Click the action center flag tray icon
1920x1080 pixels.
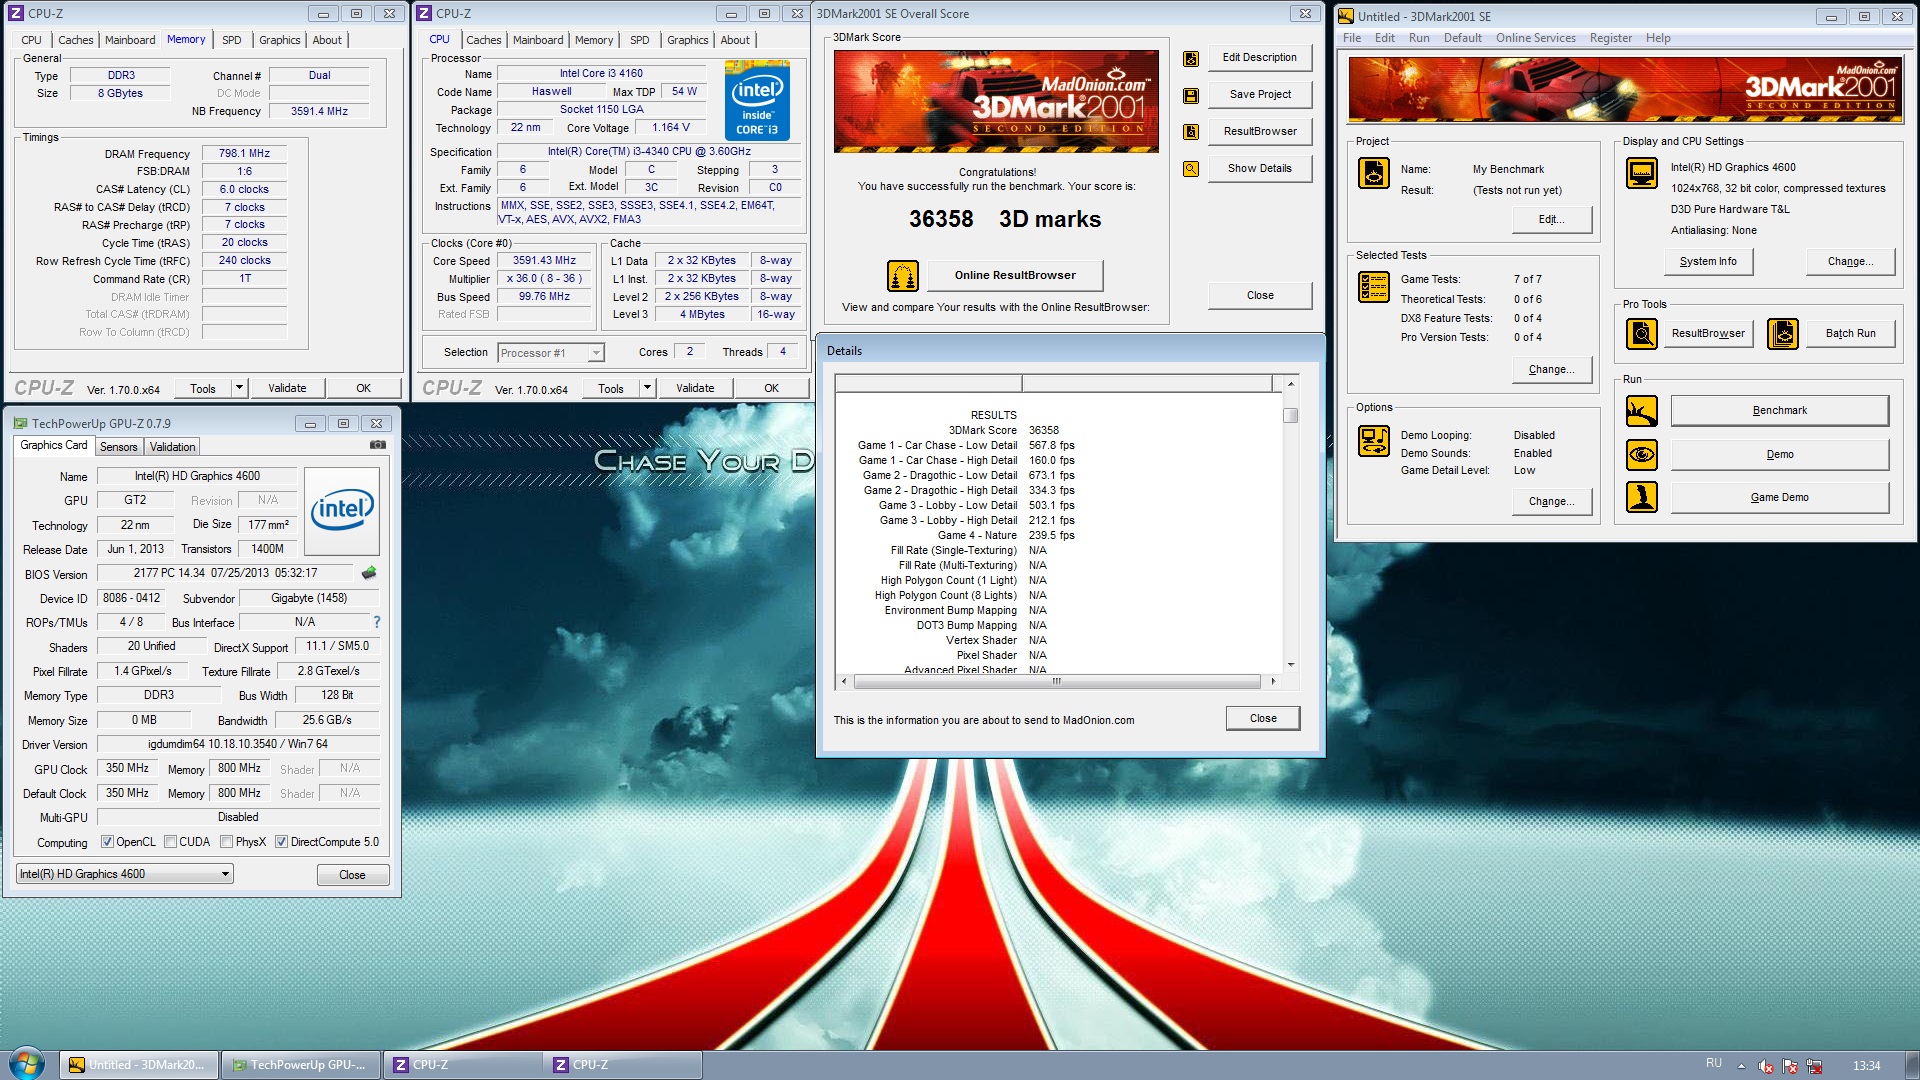(x=1790, y=1066)
